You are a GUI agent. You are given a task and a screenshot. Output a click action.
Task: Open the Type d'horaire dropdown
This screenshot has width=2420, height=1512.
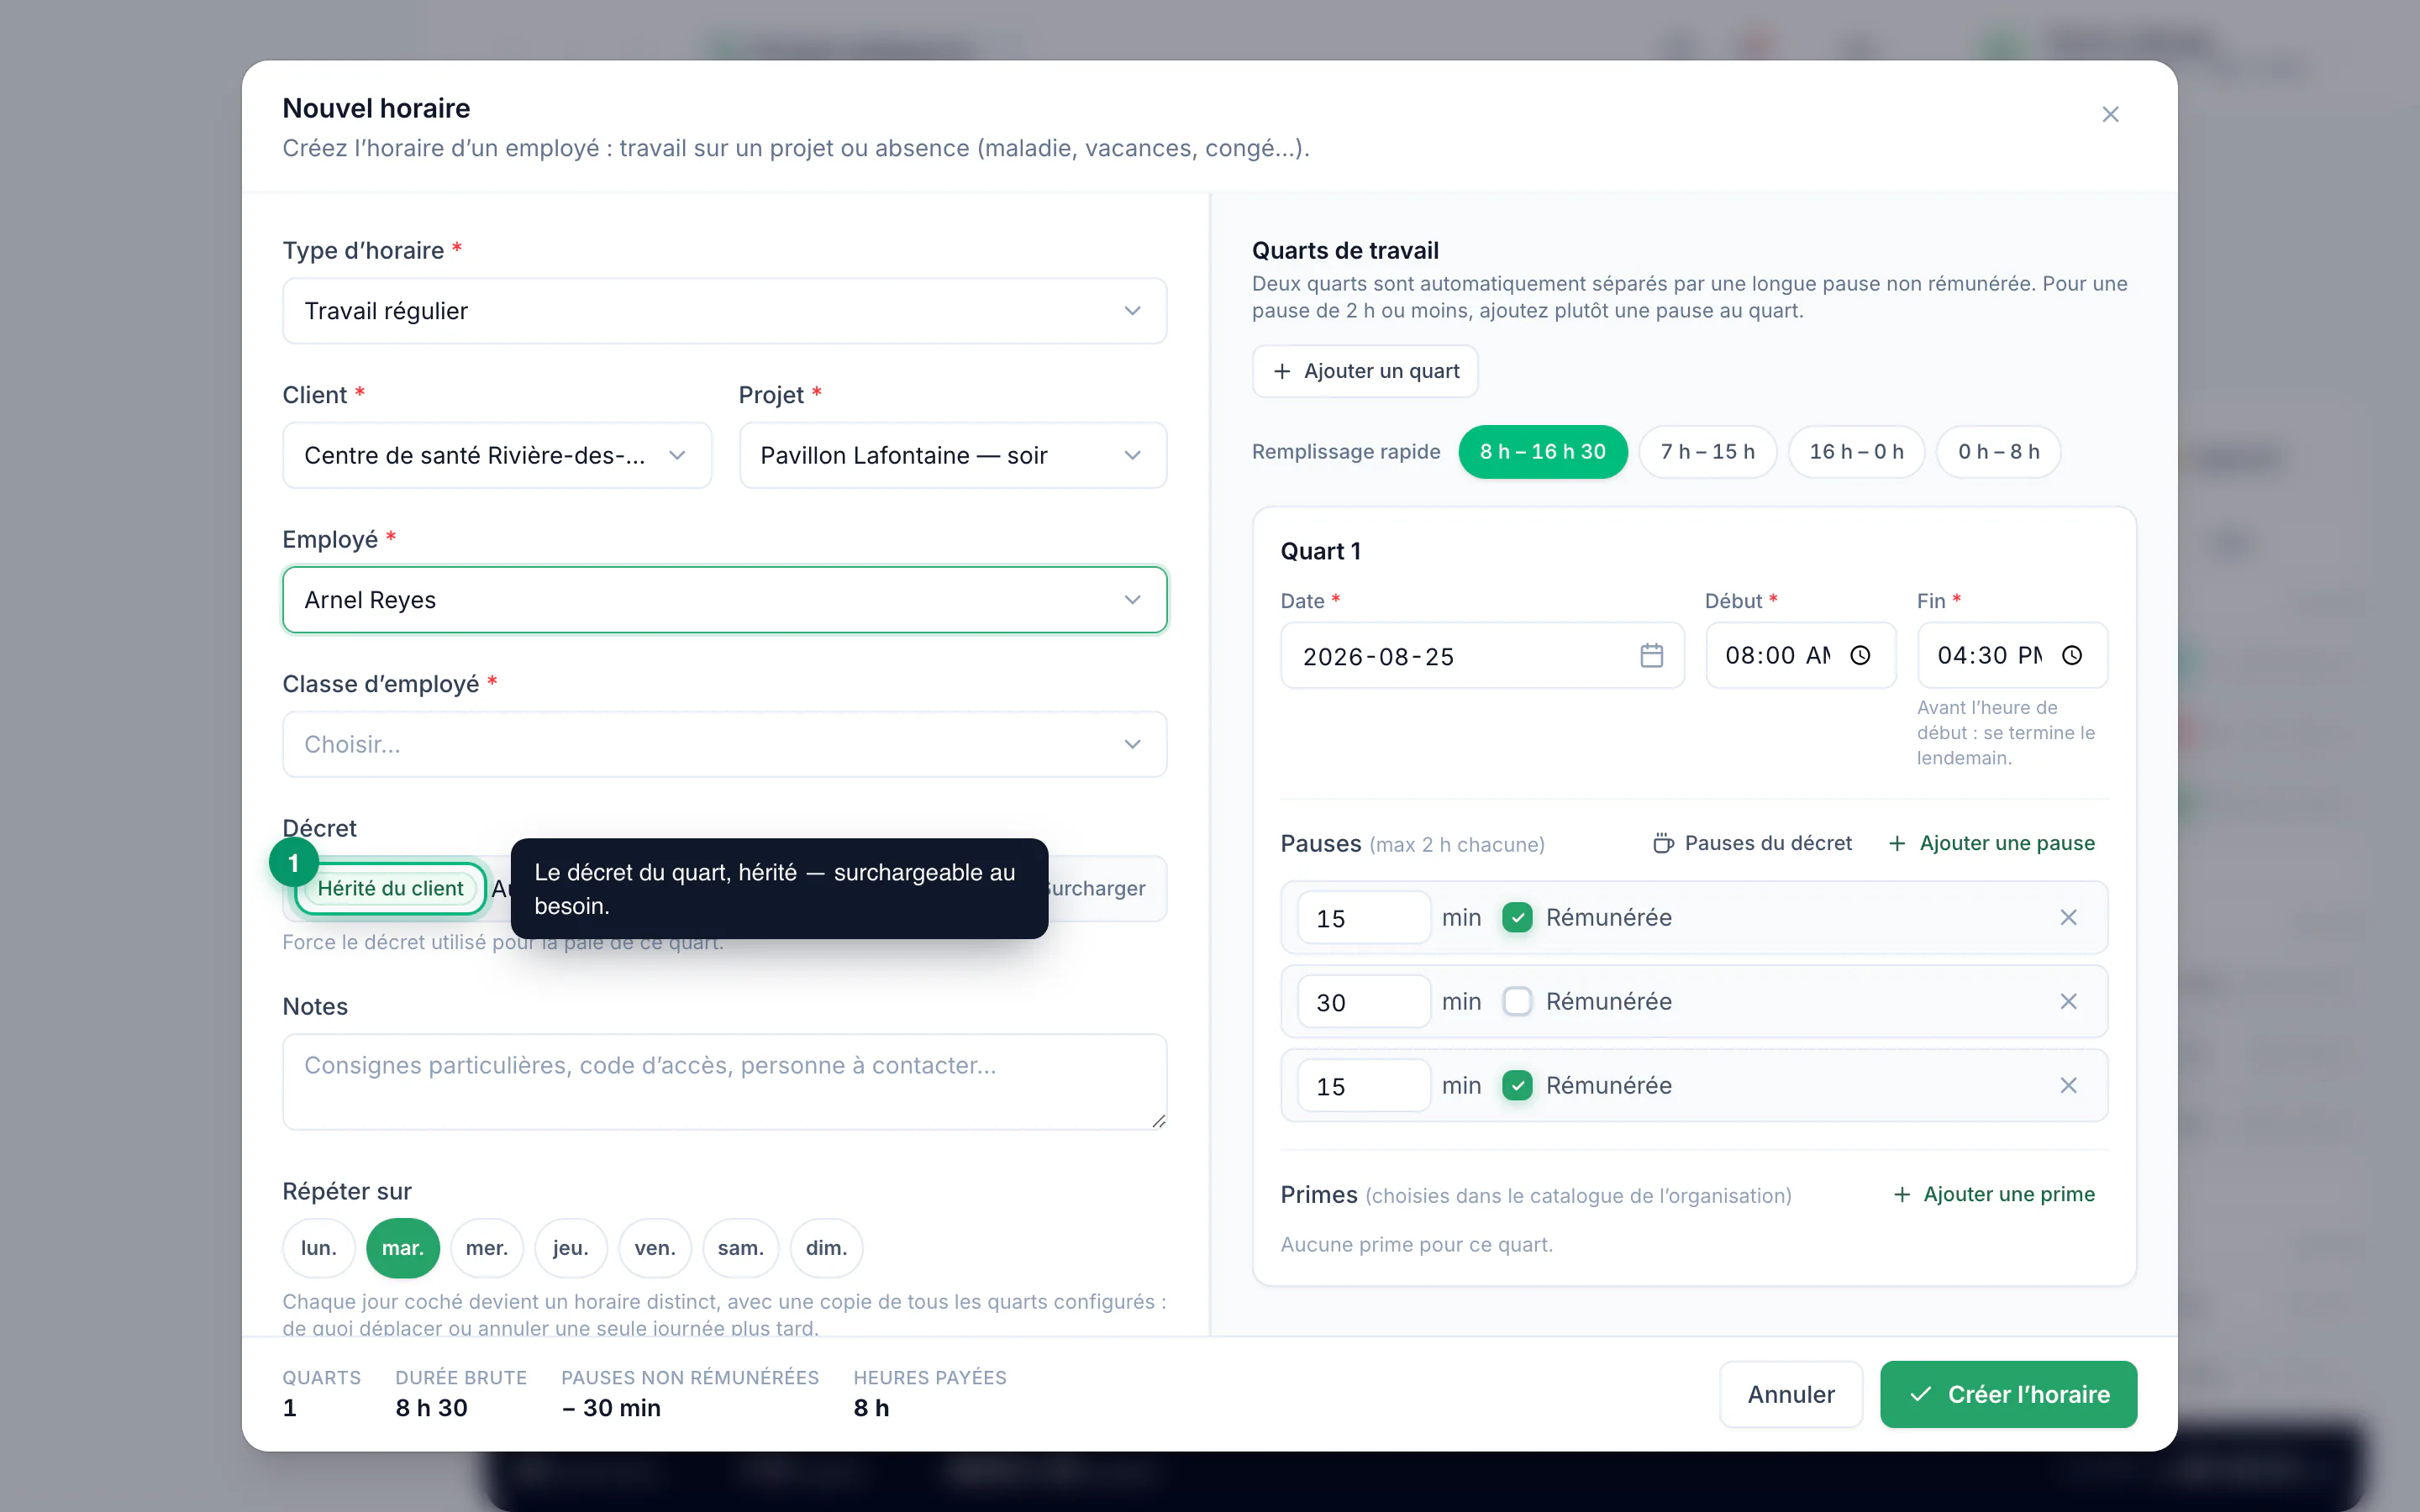(x=725, y=311)
